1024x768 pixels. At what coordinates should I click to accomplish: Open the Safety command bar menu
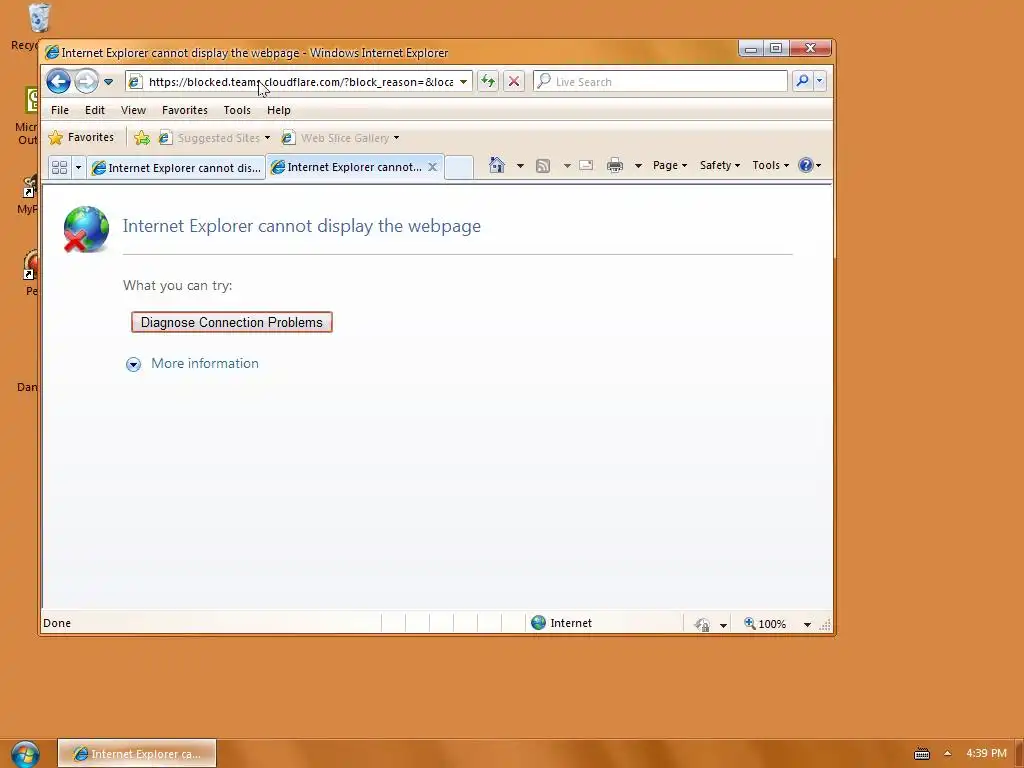pyautogui.click(x=720, y=165)
